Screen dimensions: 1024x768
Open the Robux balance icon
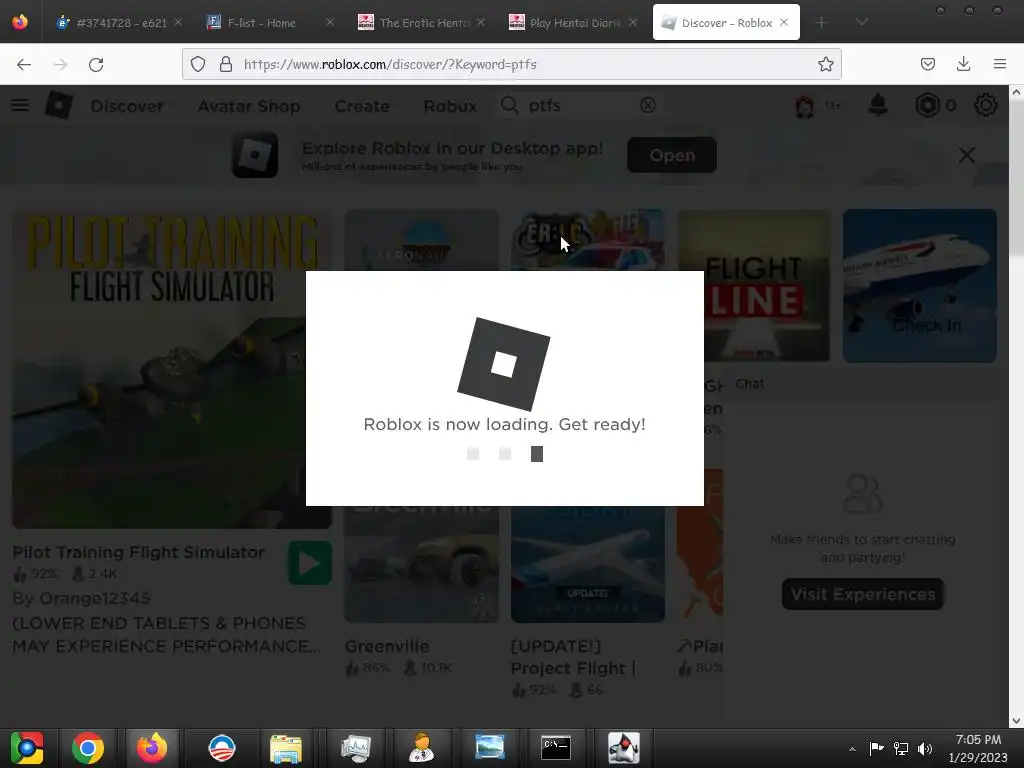point(927,105)
